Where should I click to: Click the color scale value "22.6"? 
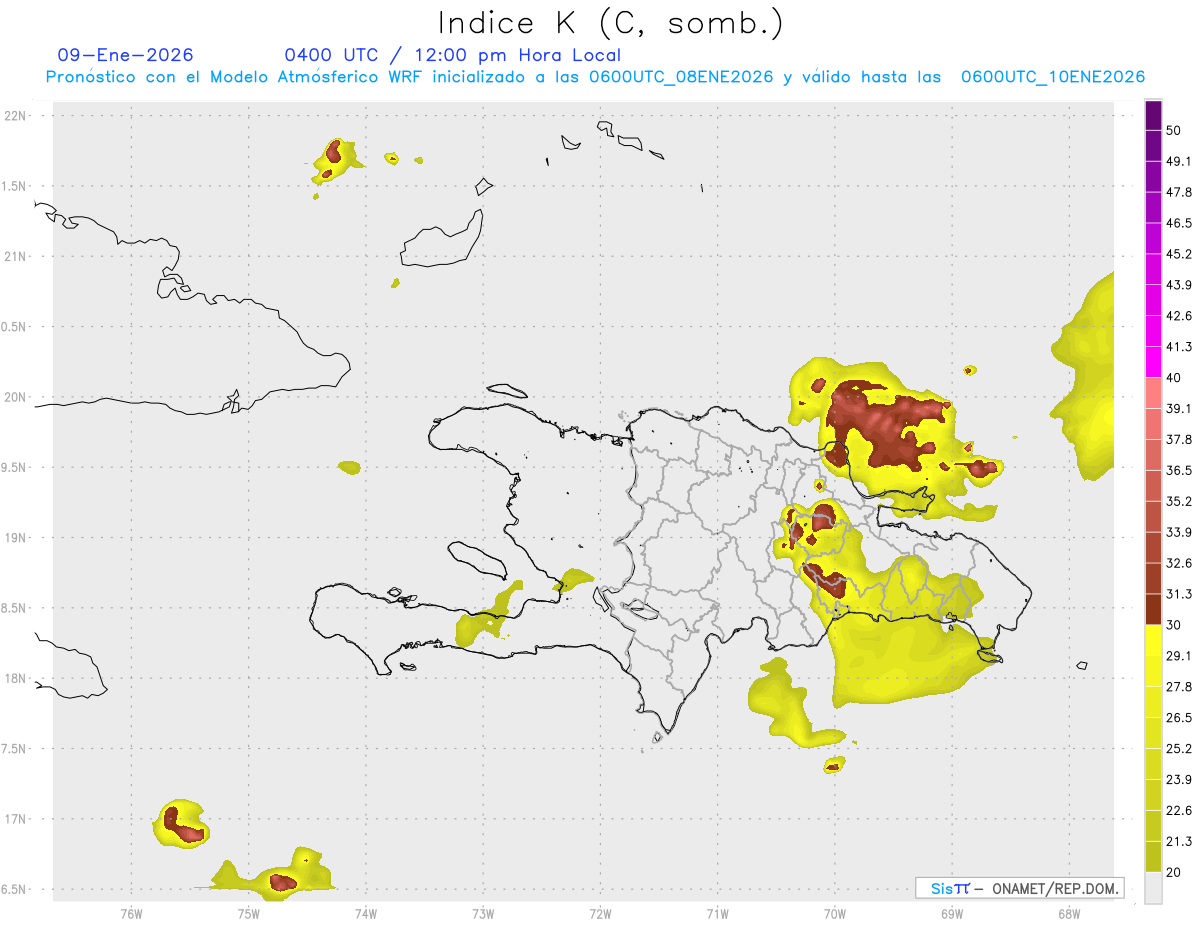click(1179, 810)
